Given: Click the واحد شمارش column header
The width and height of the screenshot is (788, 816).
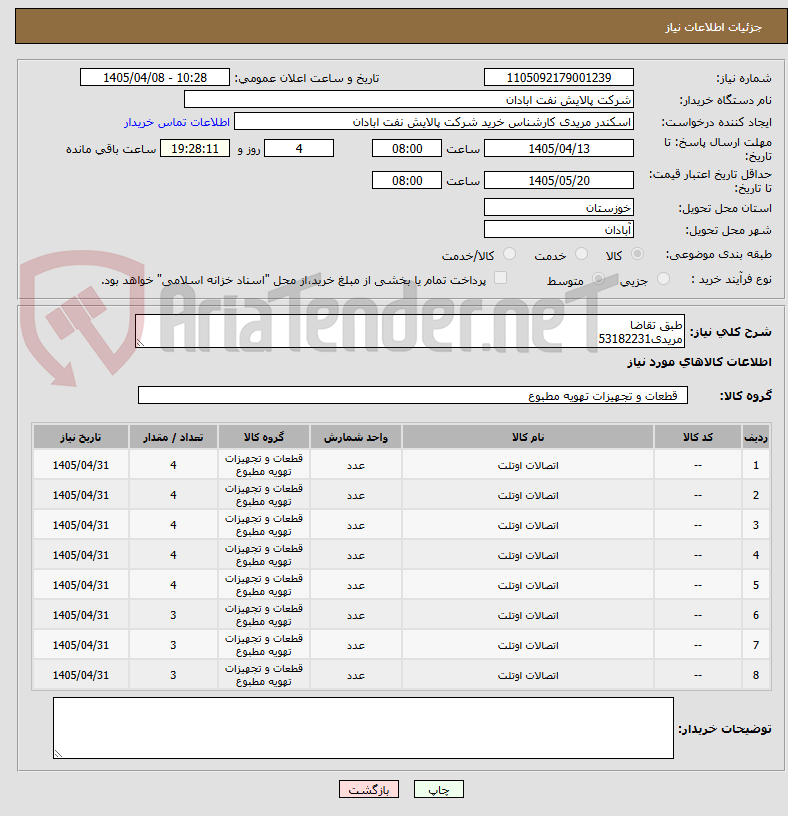Looking at the screenshot, I should click(x=355, y=437).
